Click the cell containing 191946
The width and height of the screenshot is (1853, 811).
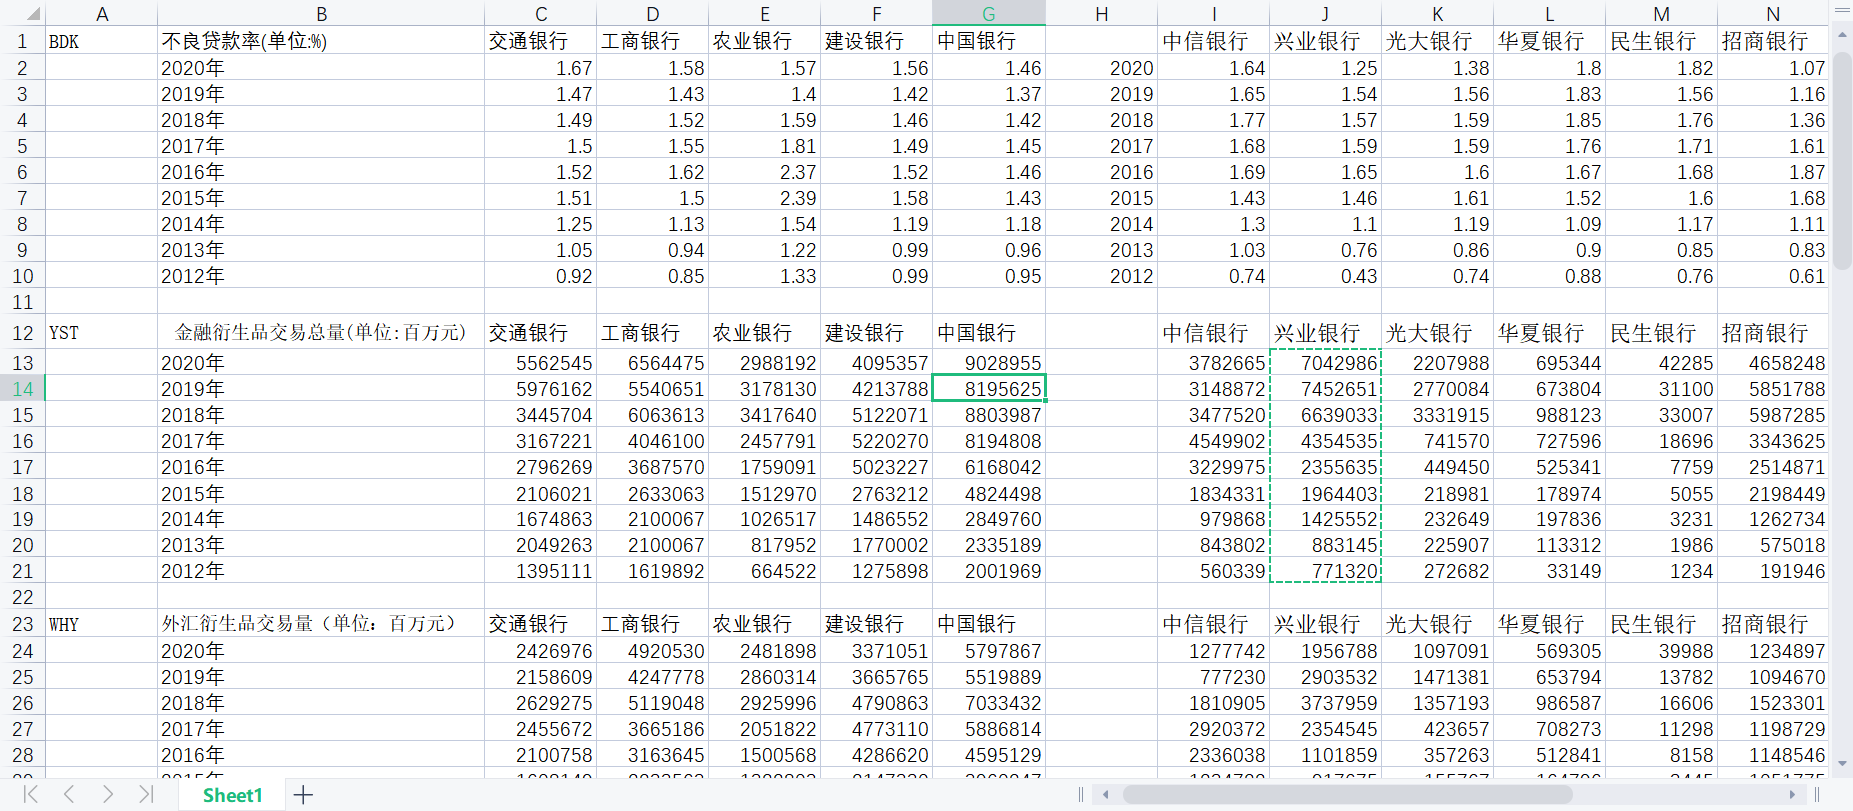click(1773, 571)
